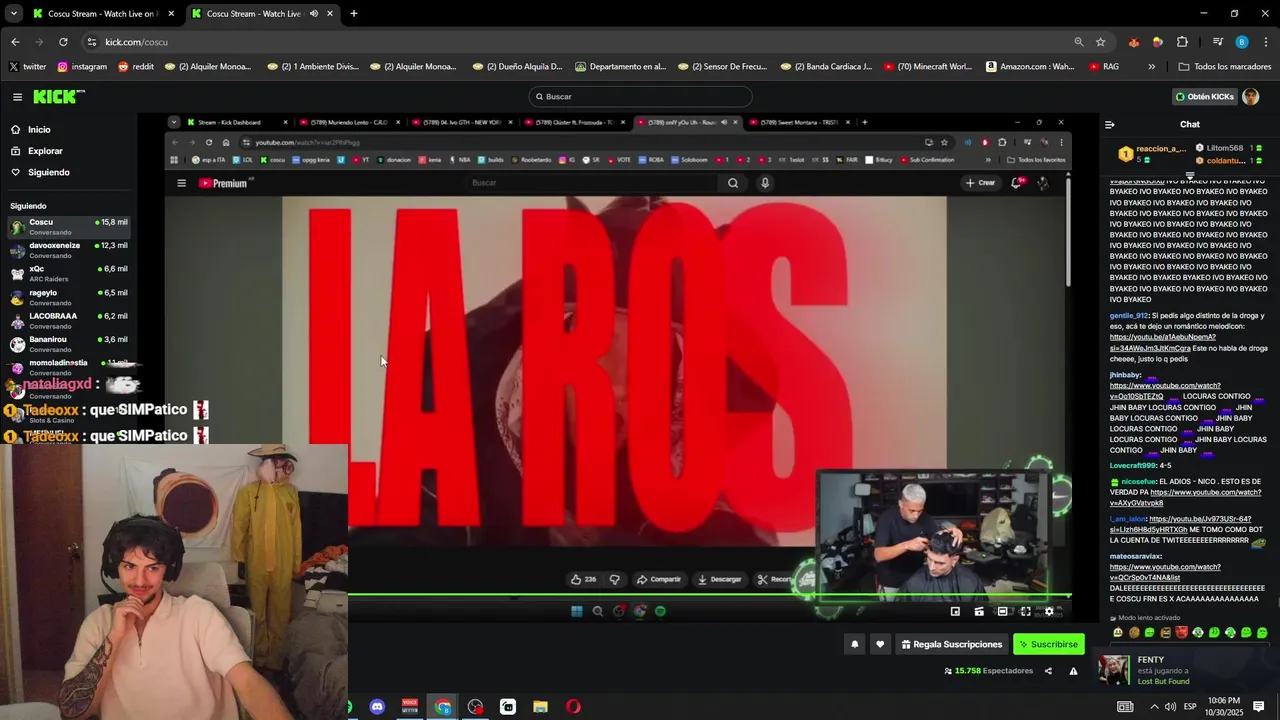Select LACOBRAAA channel in following list
Screen dimensions: 1280x720
click(x=68, y=321)
